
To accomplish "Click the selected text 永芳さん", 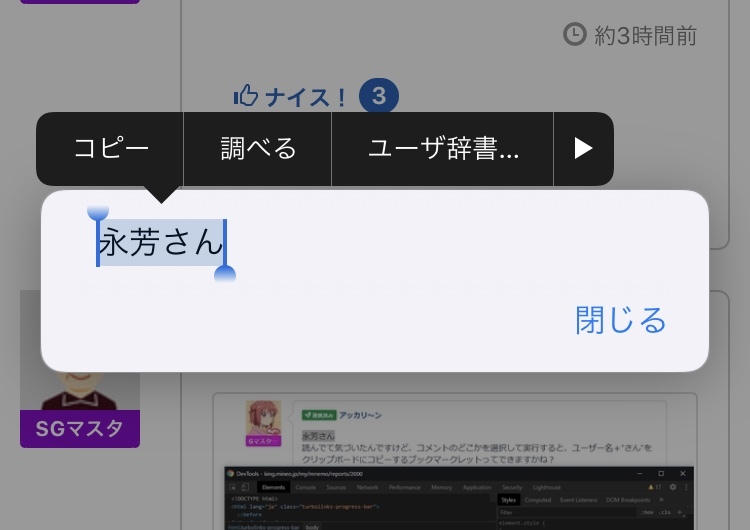I will [x=161, y=243].
